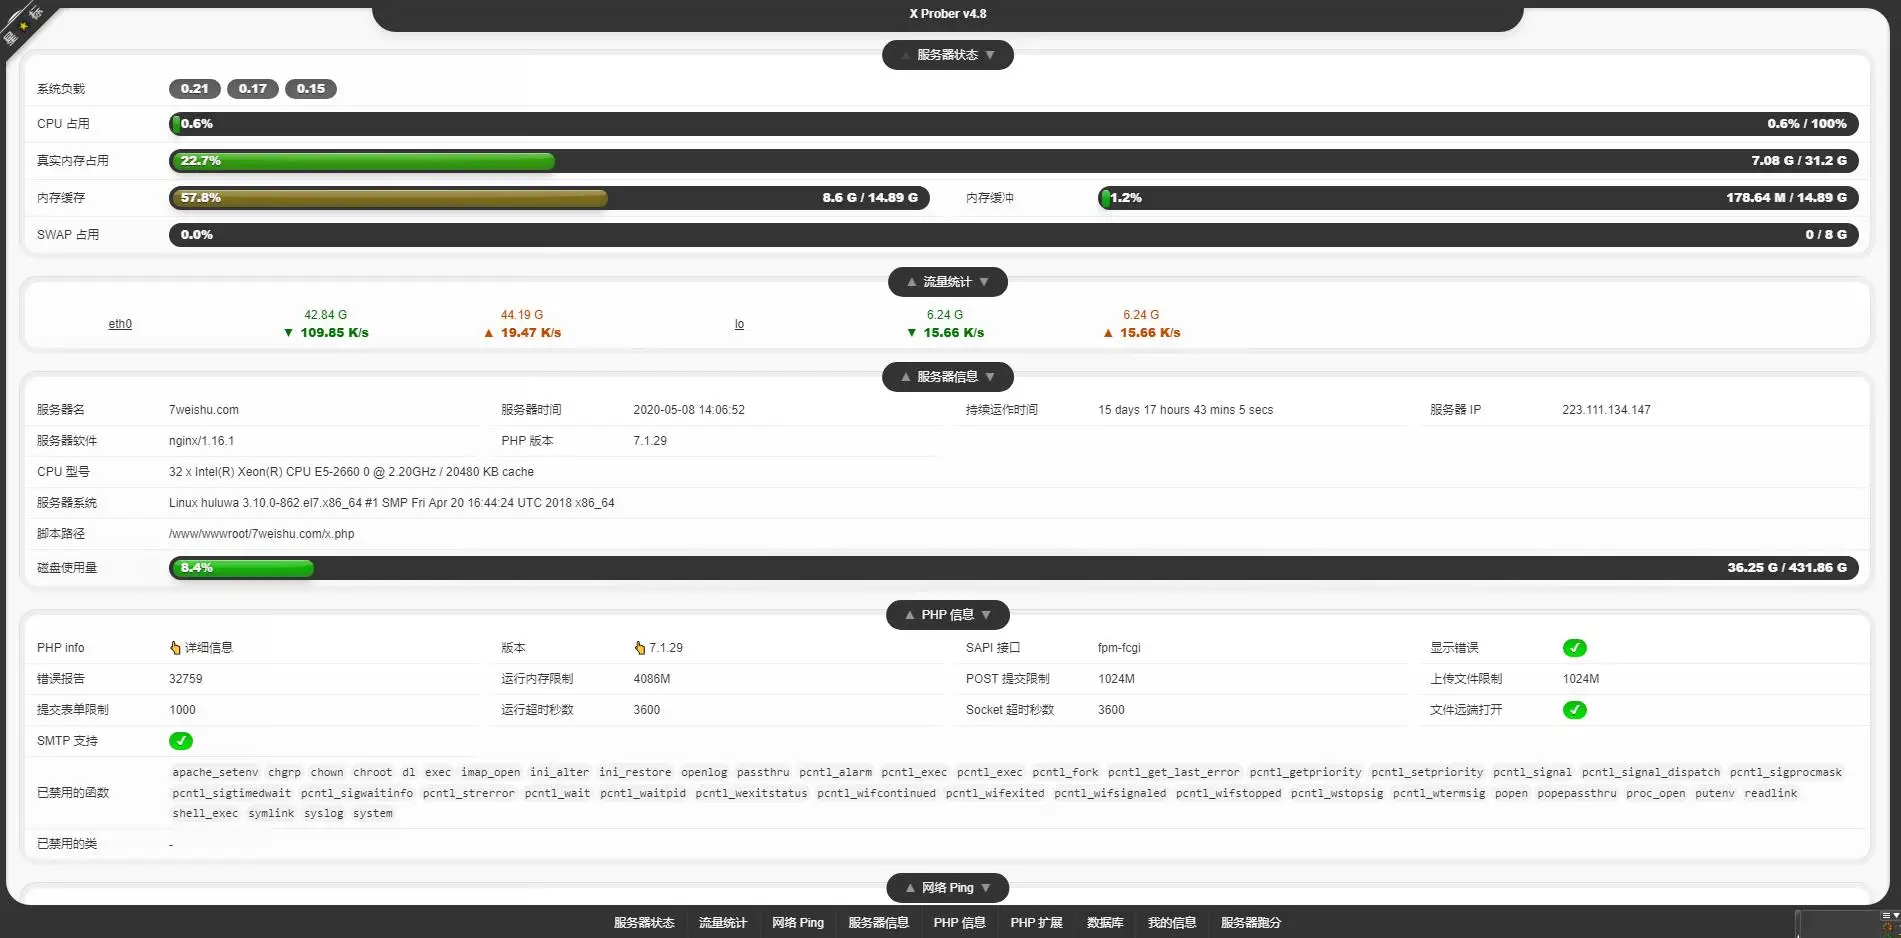Click the down arrow beside 服务器状态 header
1901x938 pixels.
pyautogui.click(x=990, y=55)
